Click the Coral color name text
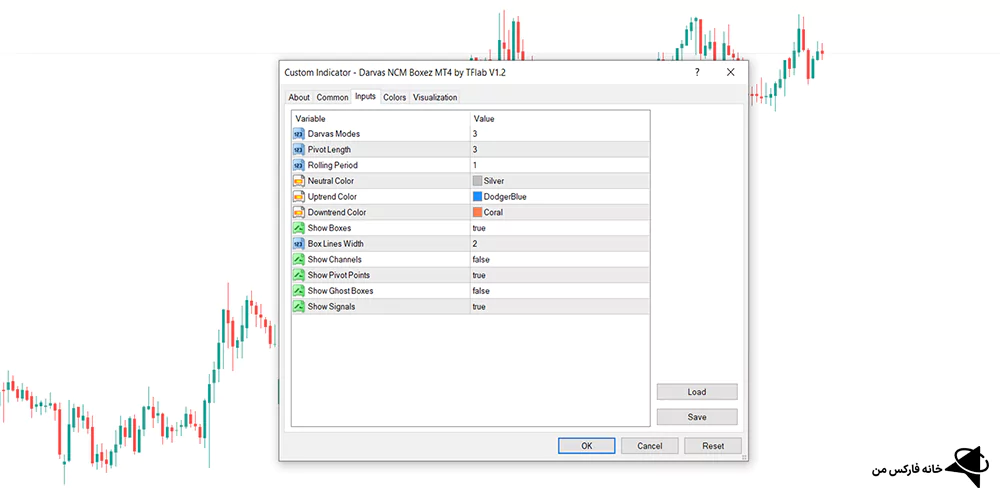This screenshot has width=1000, height=500. [x=494, y=212]
